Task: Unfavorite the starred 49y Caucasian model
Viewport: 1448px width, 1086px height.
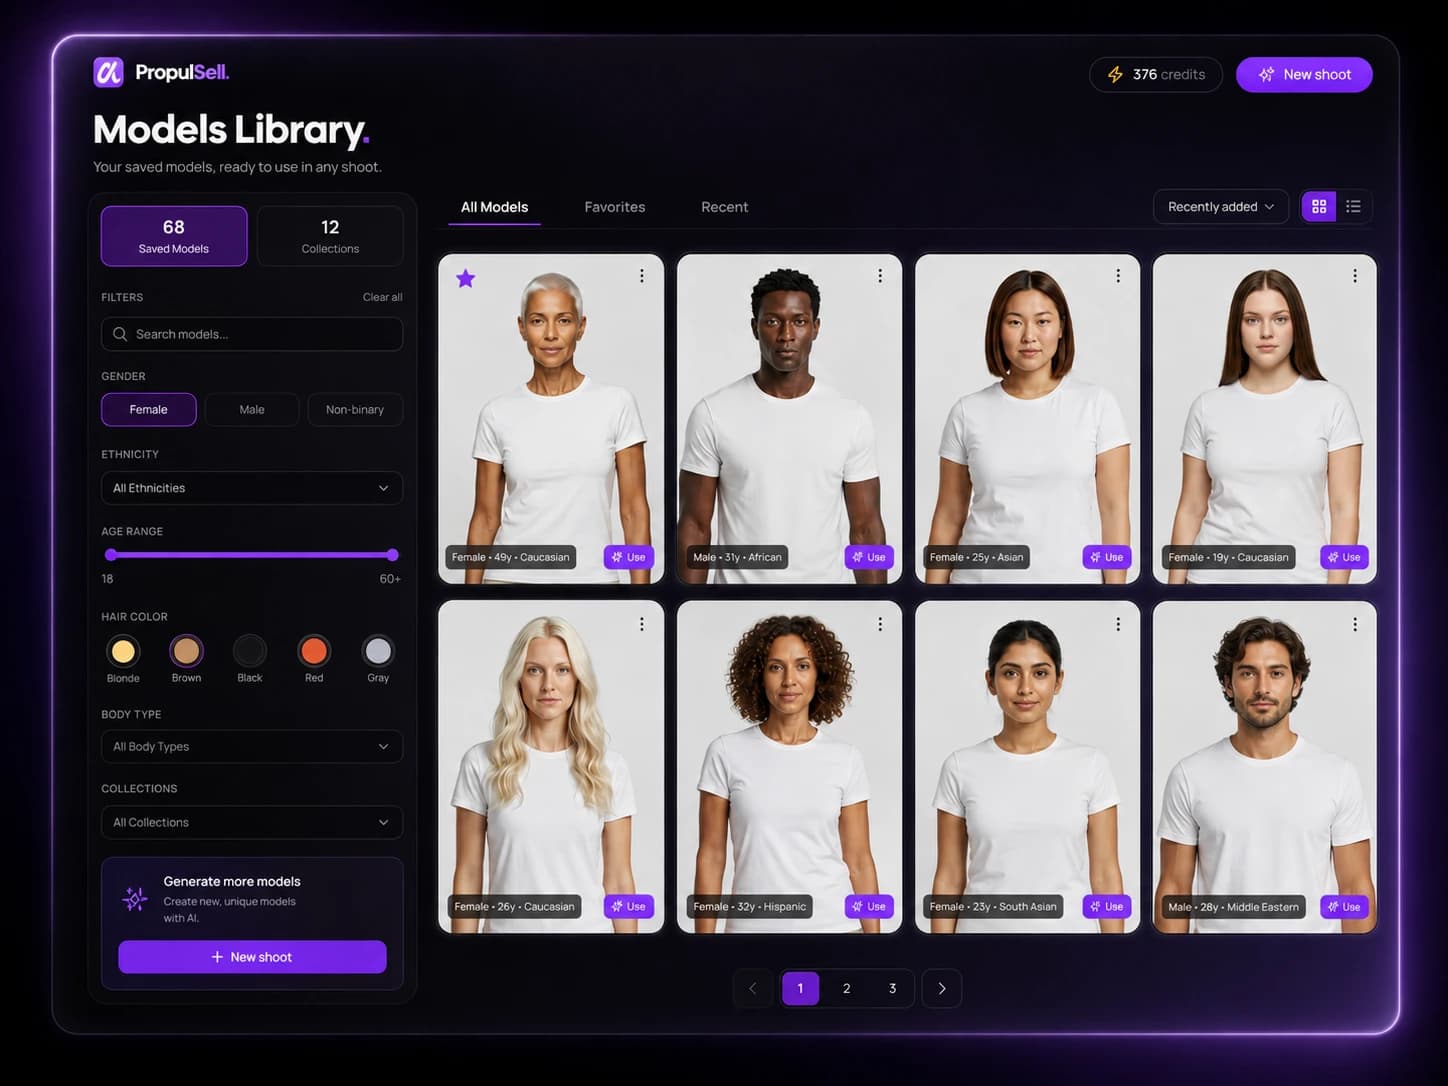Action: pyautogui.click(x=466, y=279)
